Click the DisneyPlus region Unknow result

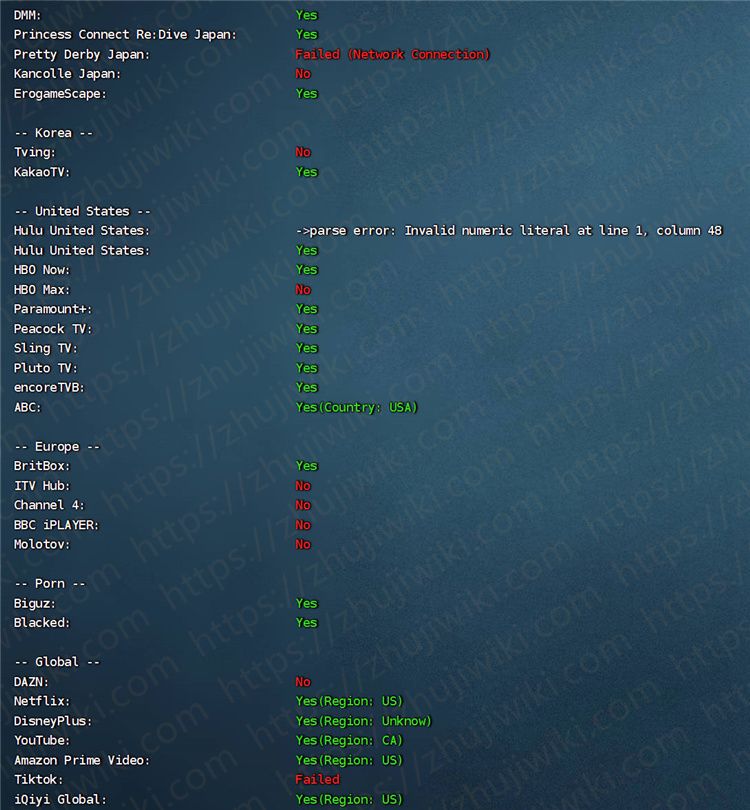tap(363, 721)
